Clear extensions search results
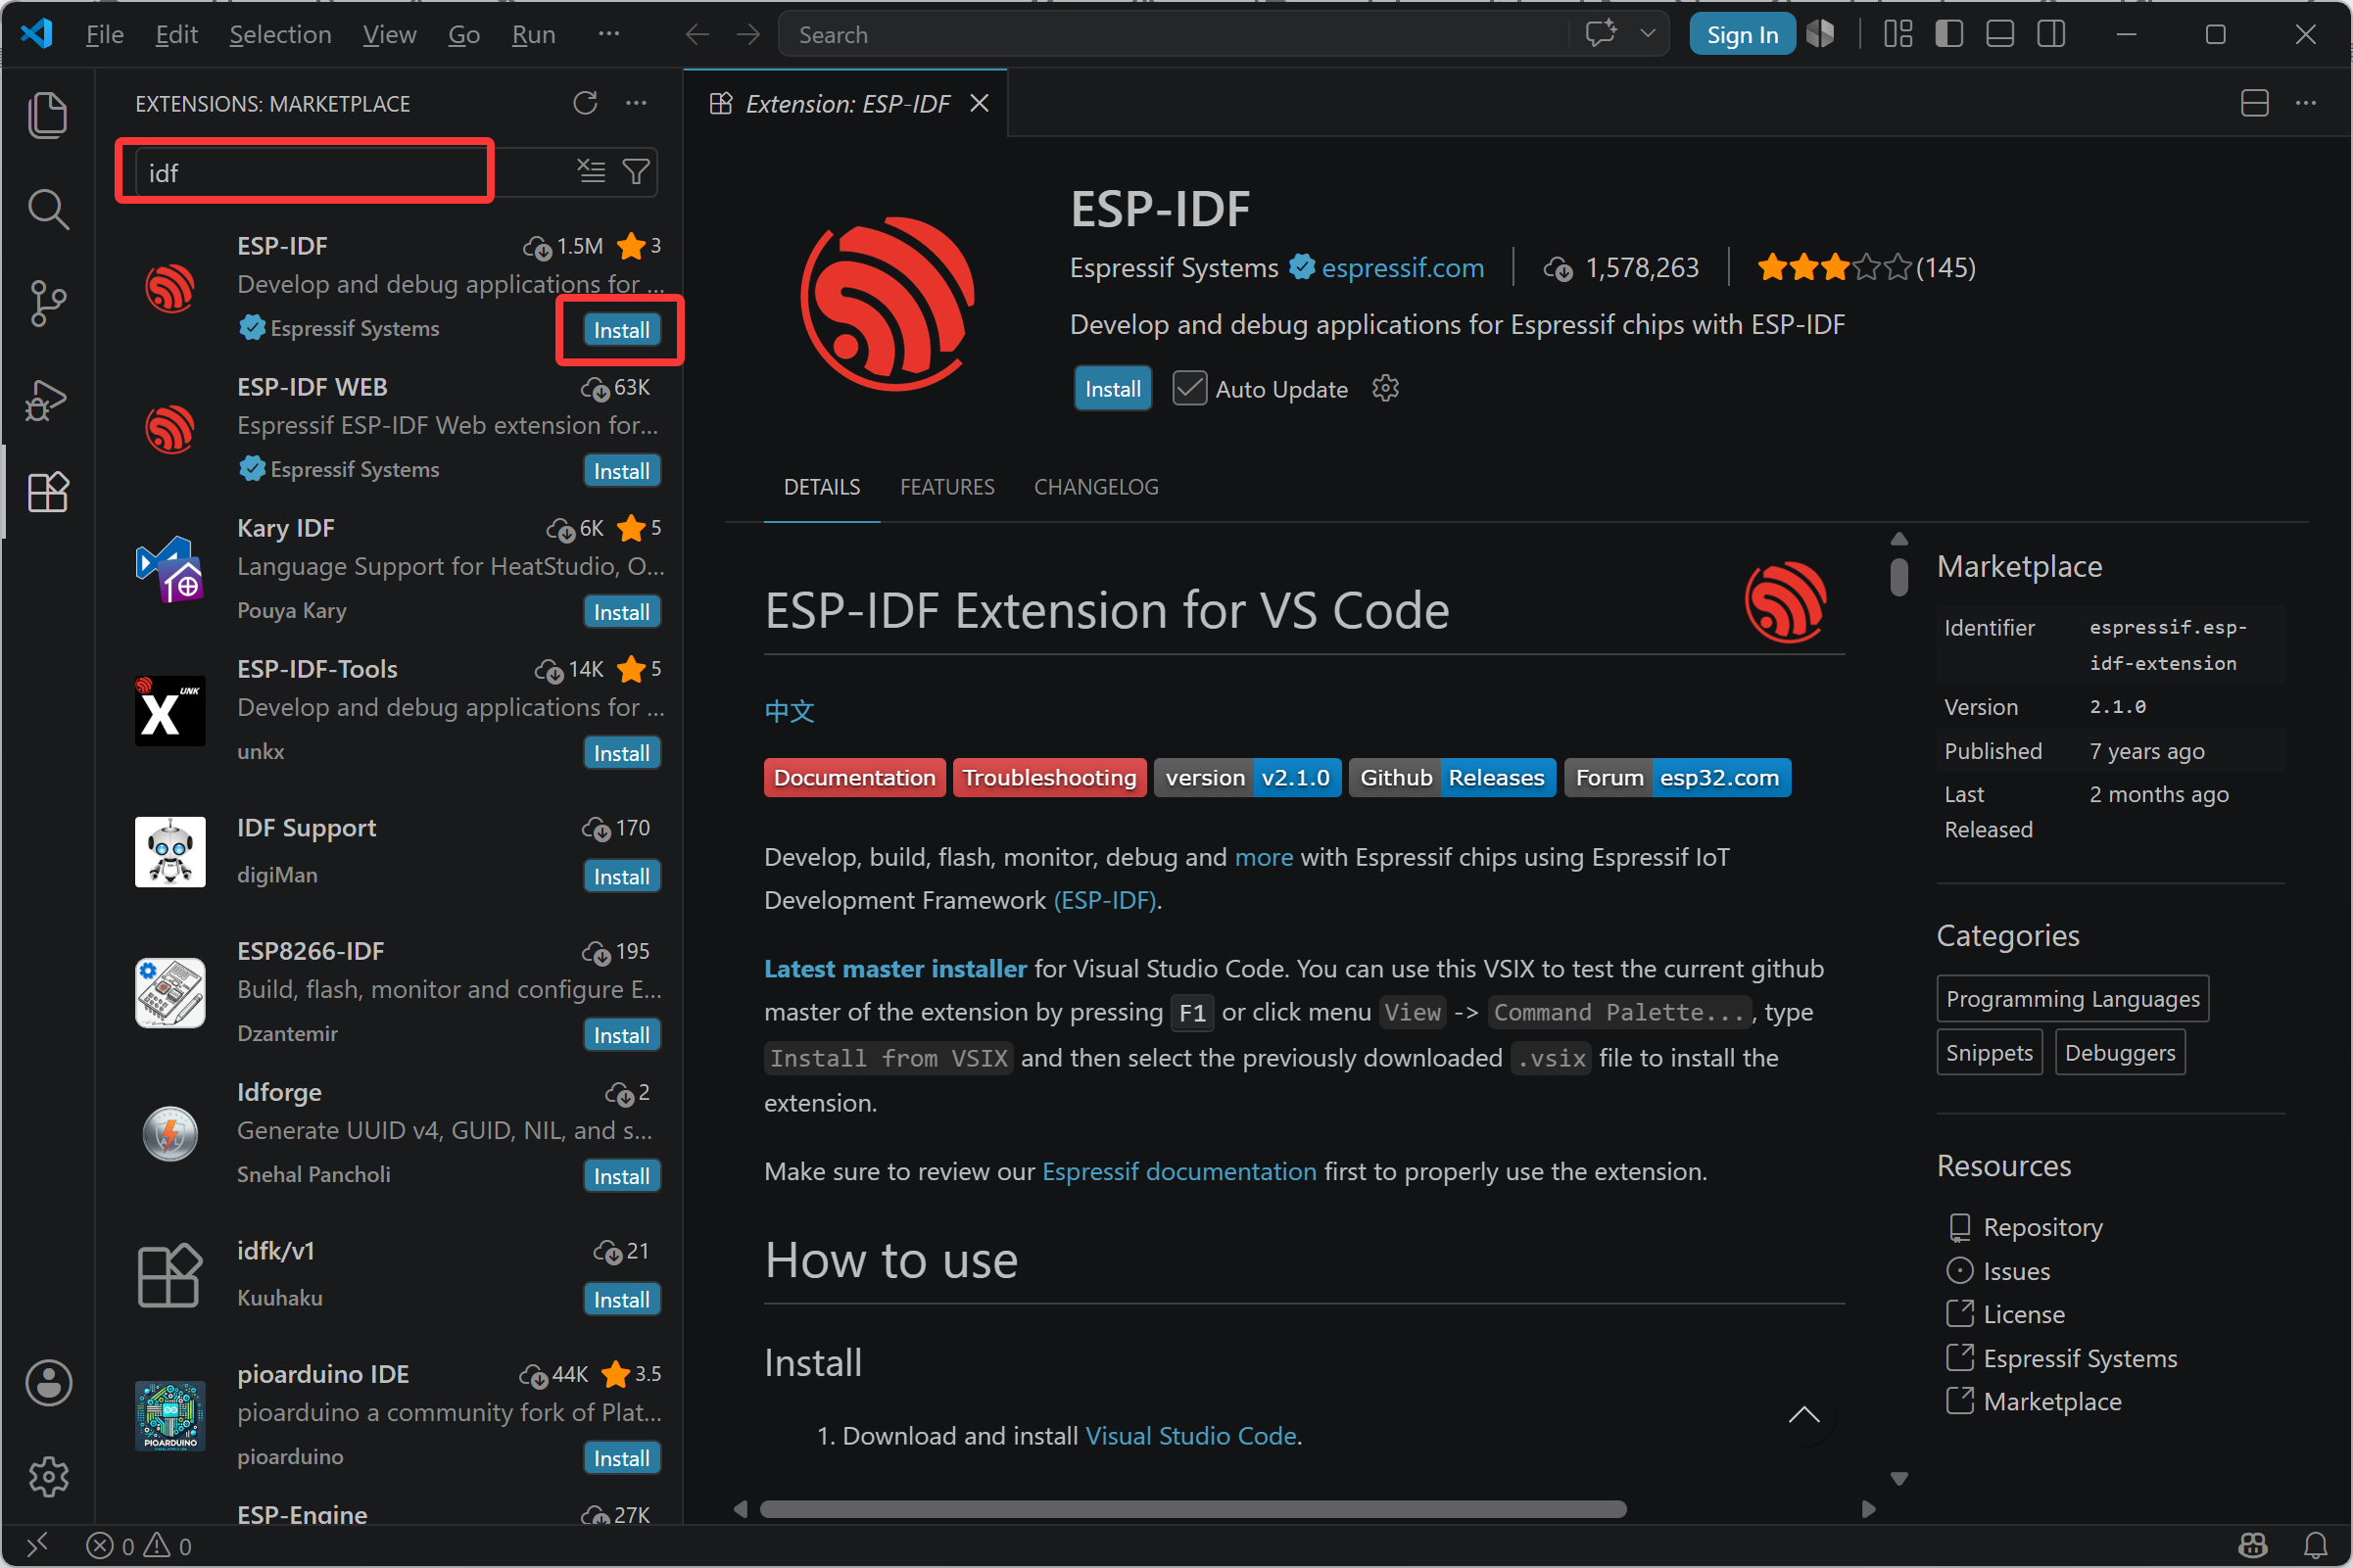This screenshot has height=1568, width=2353. coord(591,172)
